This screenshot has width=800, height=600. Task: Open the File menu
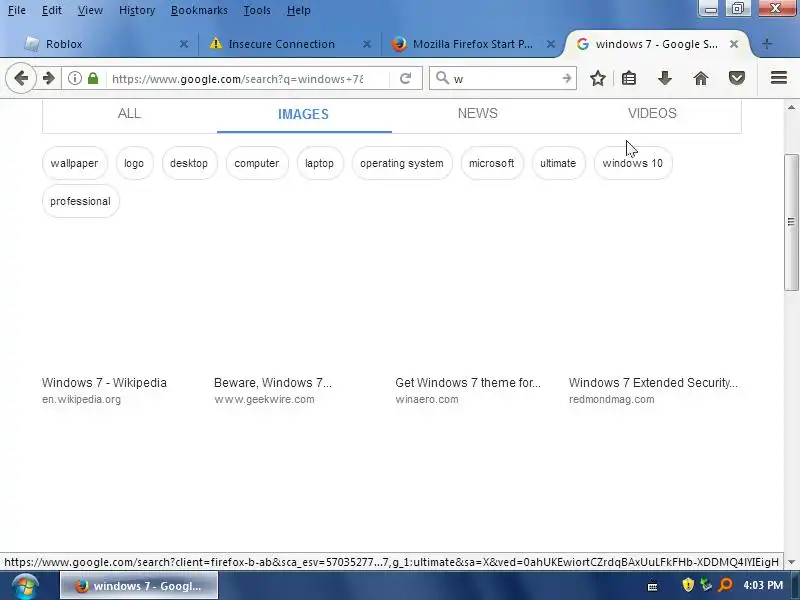(17, 10)
